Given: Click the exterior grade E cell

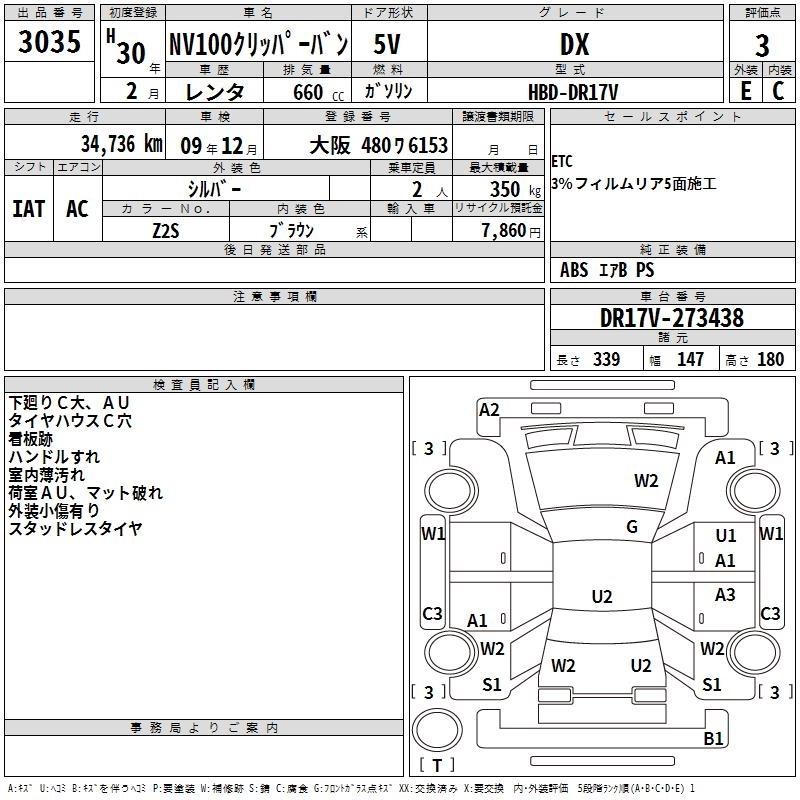Looking at the screenshot, I should (x=745, y=91).
